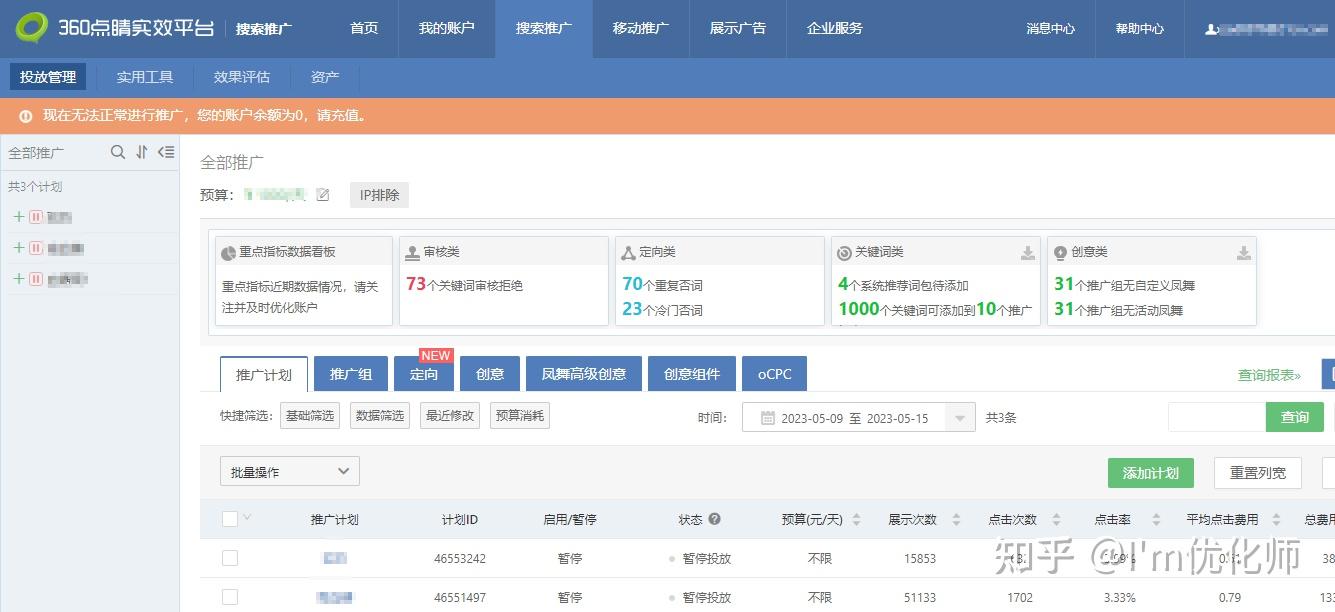
Task: Click the download icon on the 创意类 card
Action: (1243, 251)
